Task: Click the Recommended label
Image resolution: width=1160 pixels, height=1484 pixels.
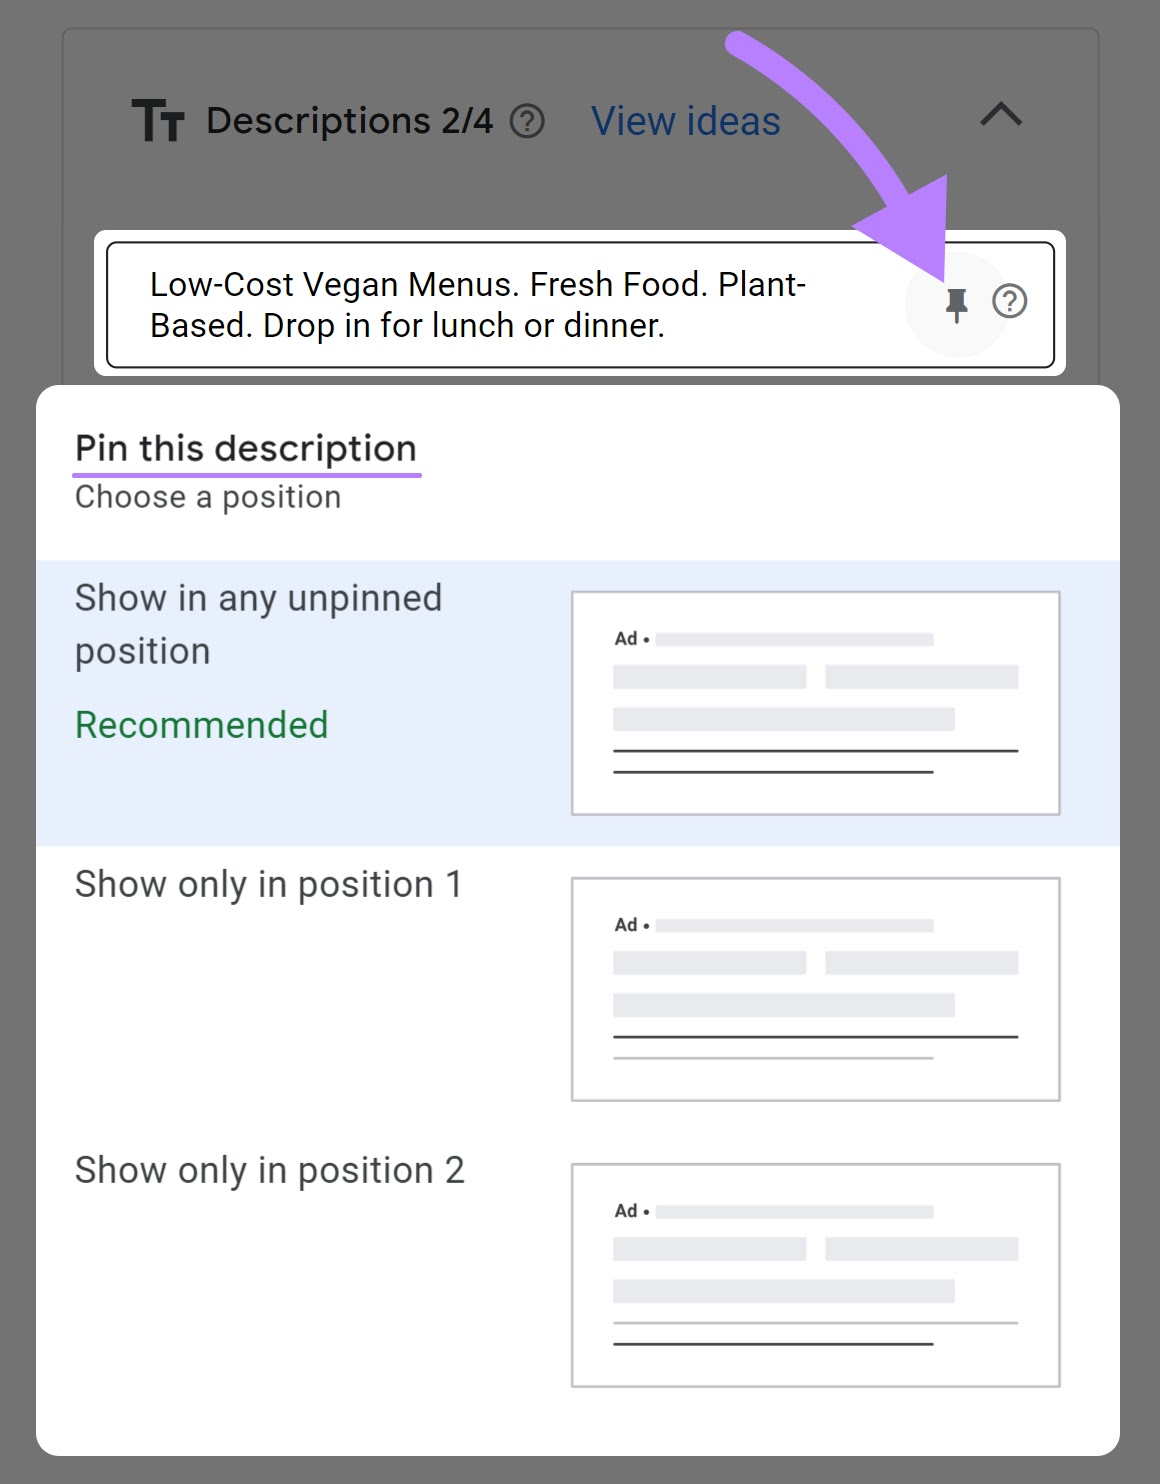Action: tap(201, 723)
